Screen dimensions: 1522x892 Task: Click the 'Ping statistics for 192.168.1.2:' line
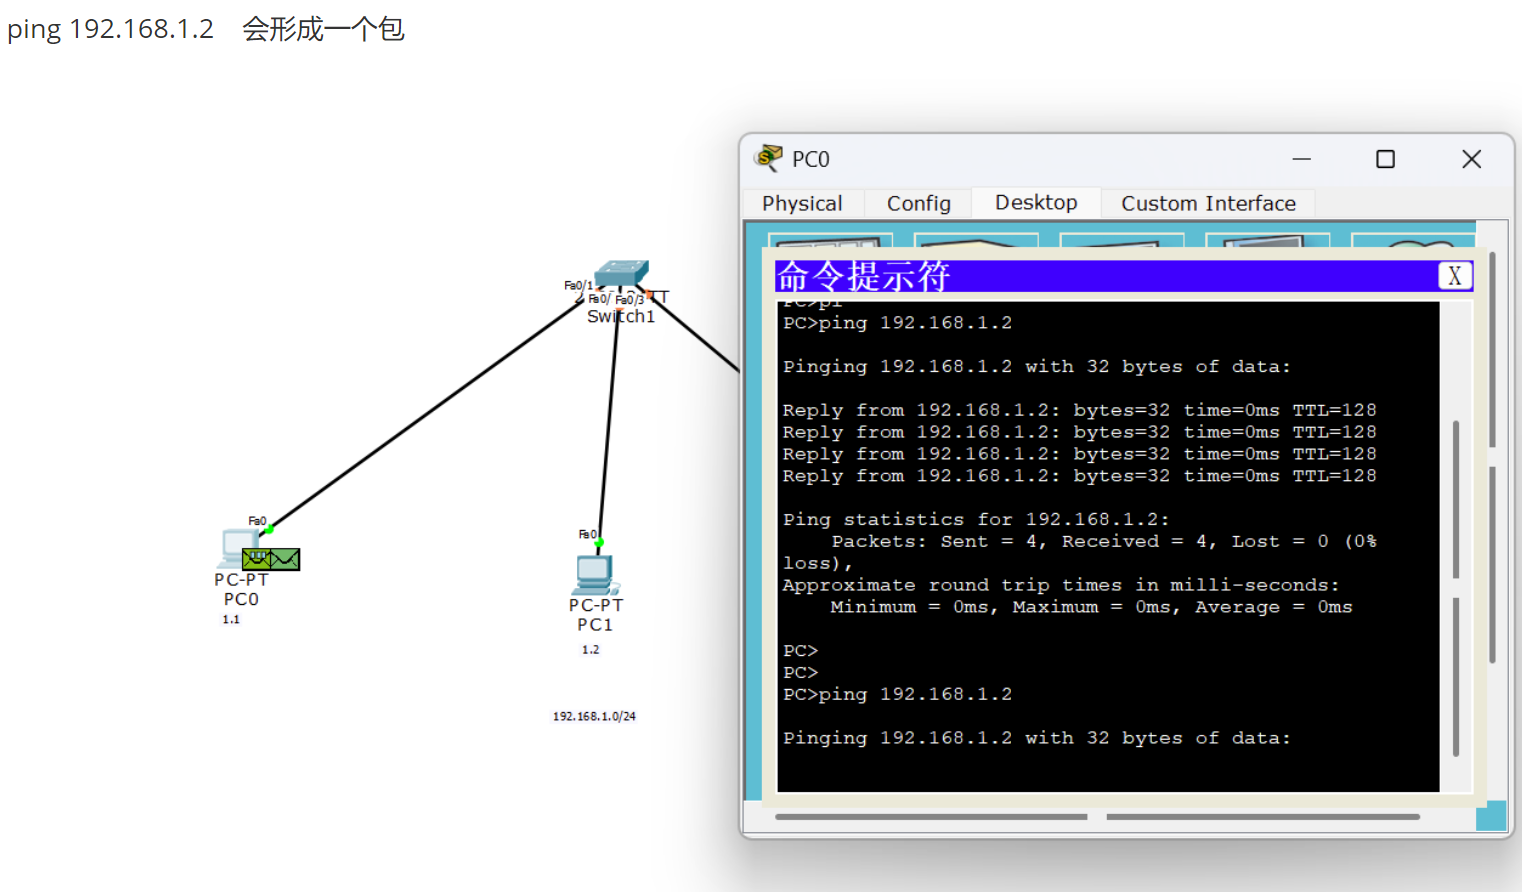[x=976, y=520]
